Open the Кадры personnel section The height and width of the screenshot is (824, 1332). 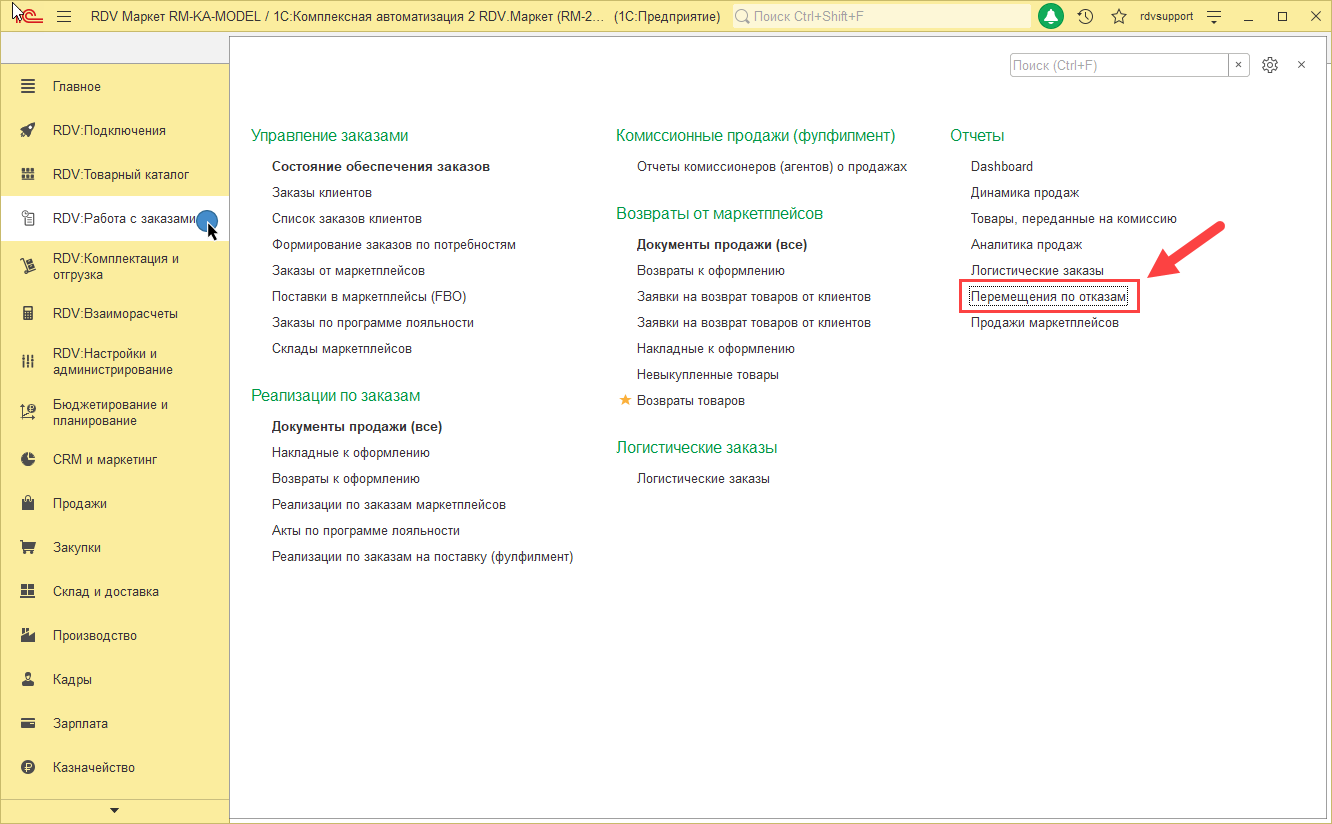point(114,680)
